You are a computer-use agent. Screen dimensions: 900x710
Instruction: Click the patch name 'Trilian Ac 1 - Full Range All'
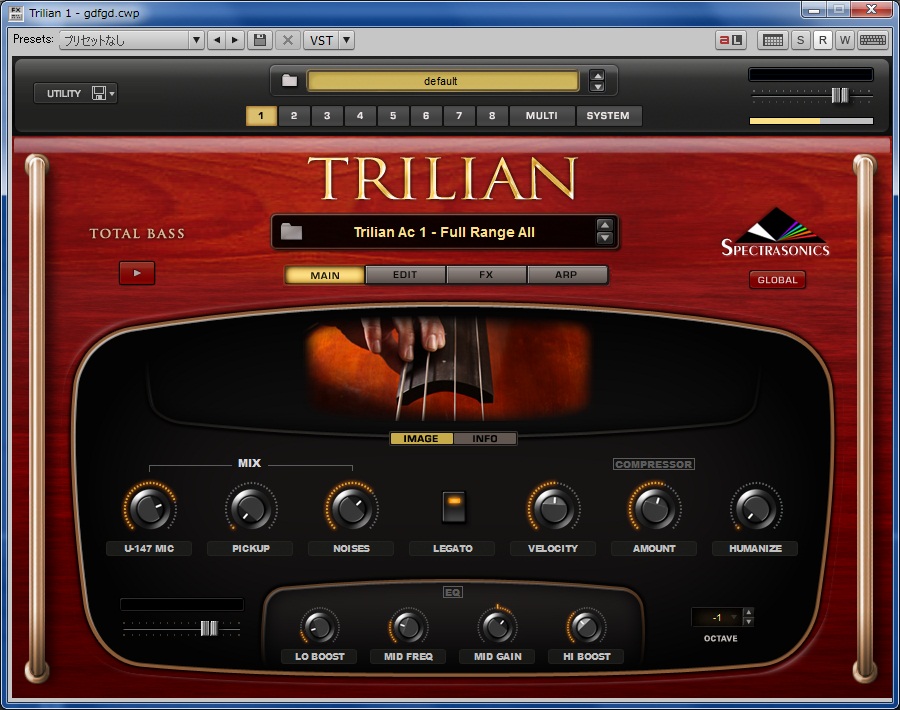tap(444, 232)
